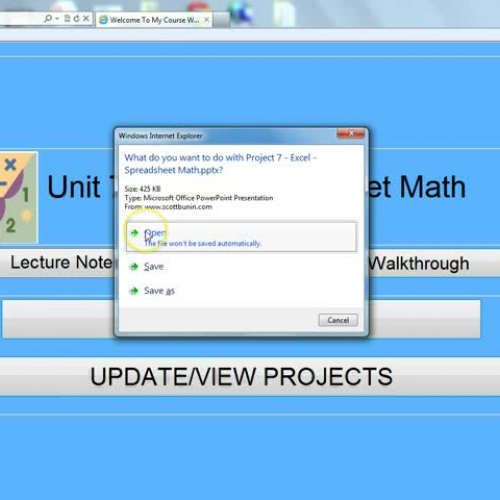Viewport: 500px width, 500px height.
Task: Open the address bar autocomplete dropdown arrow
Action: click(x=57, y=19)
